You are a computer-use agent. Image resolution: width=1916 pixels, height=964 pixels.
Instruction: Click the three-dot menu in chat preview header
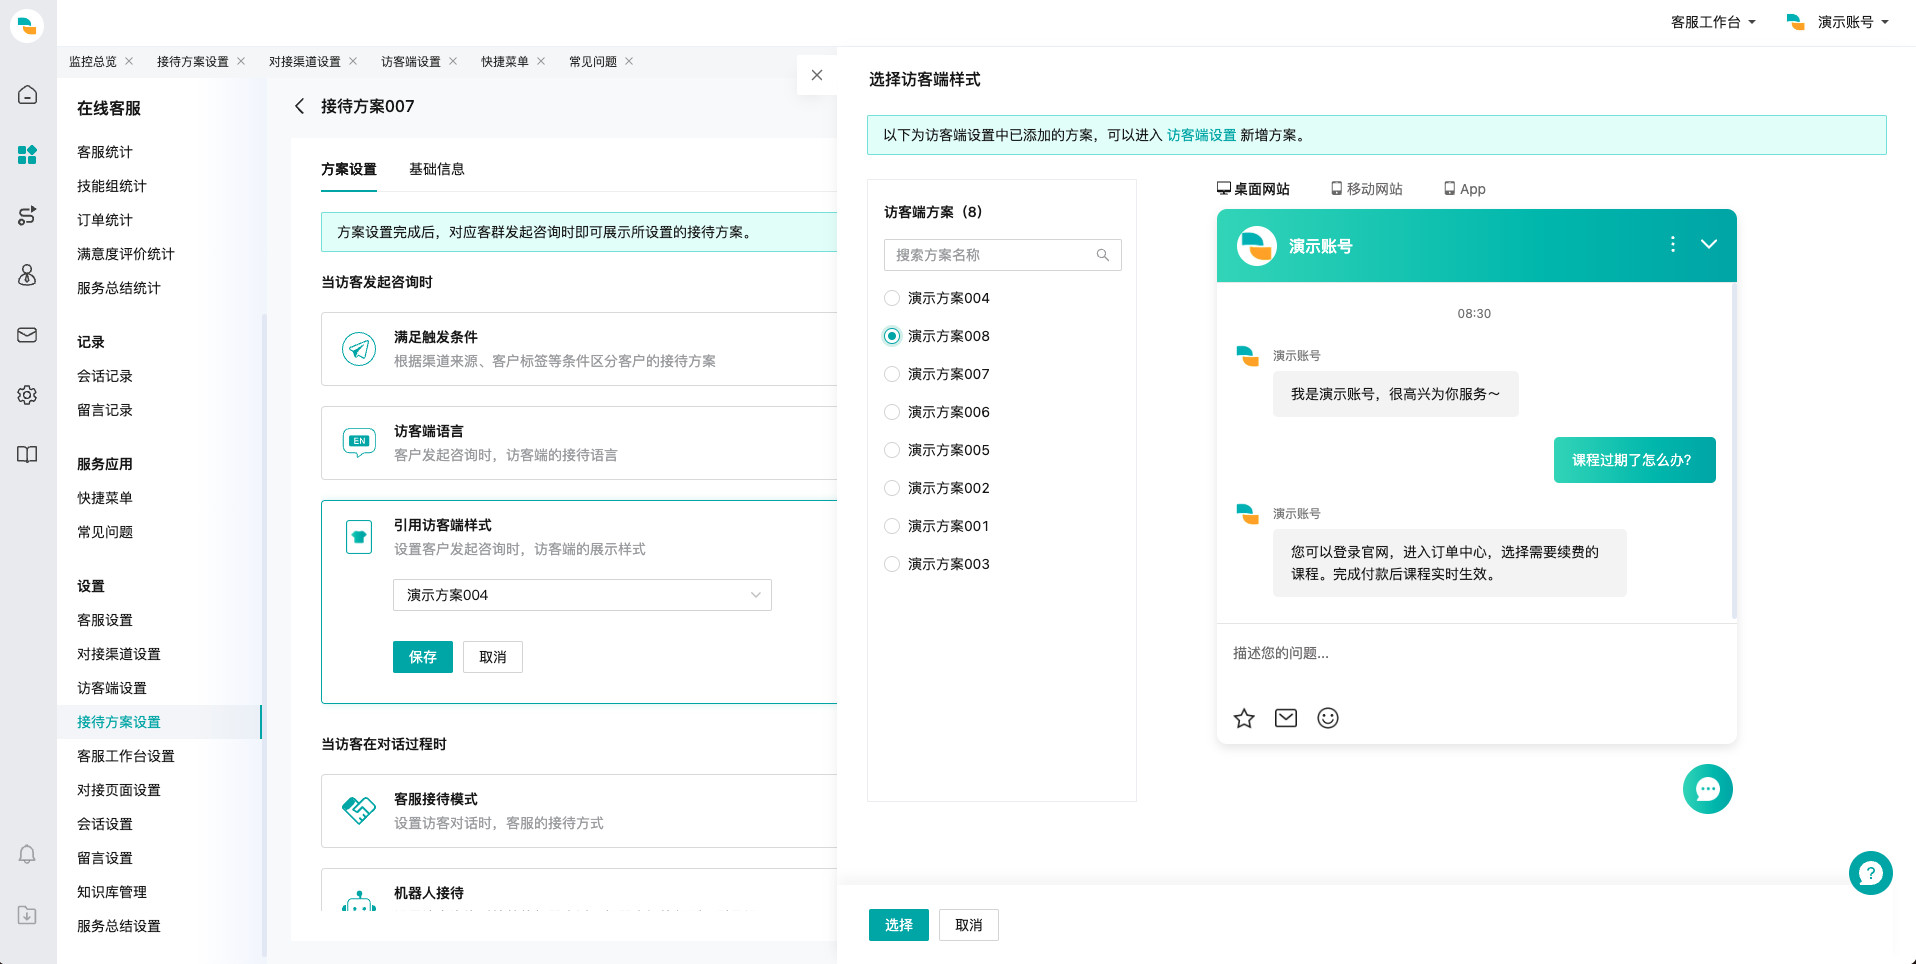1673,244
